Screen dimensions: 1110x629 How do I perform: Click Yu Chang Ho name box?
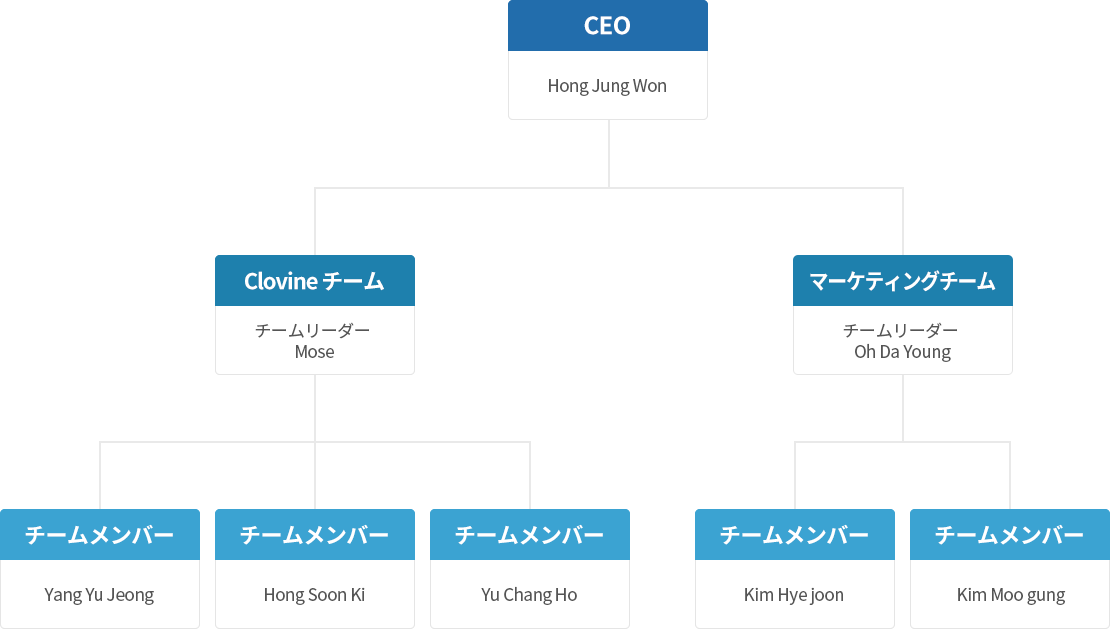[530, 594]
